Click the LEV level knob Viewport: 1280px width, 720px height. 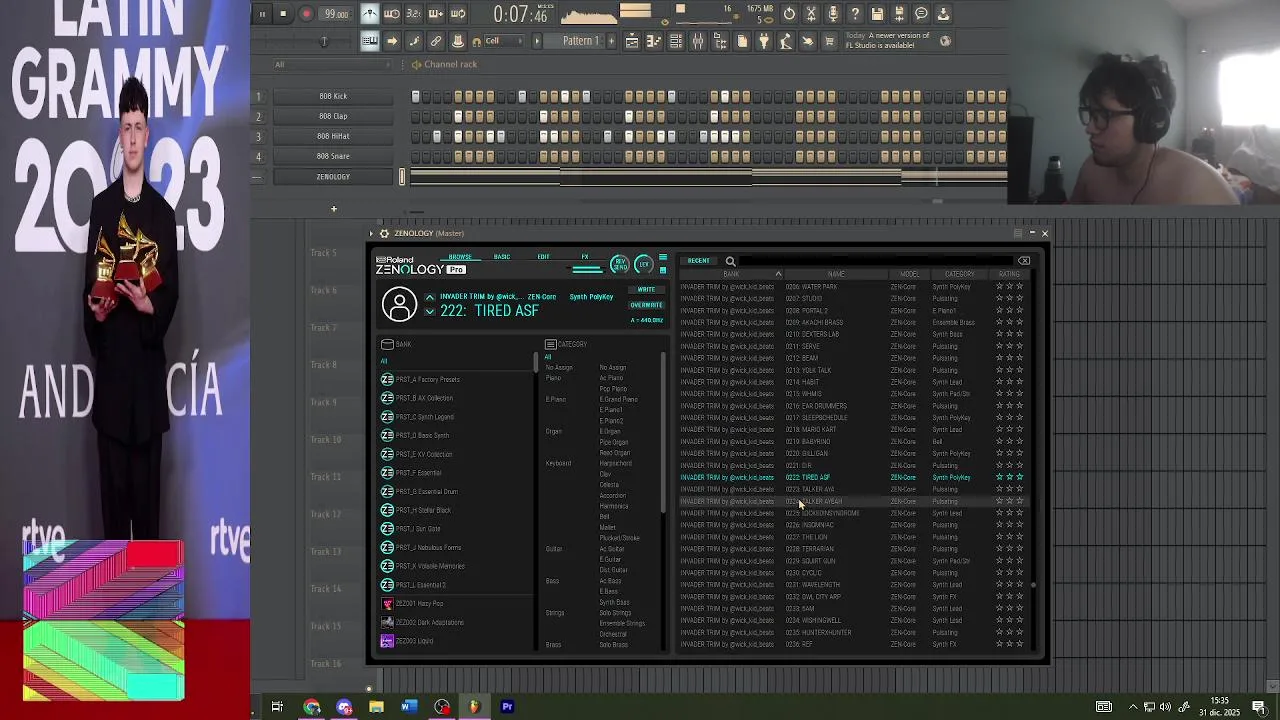pos(643,265)
